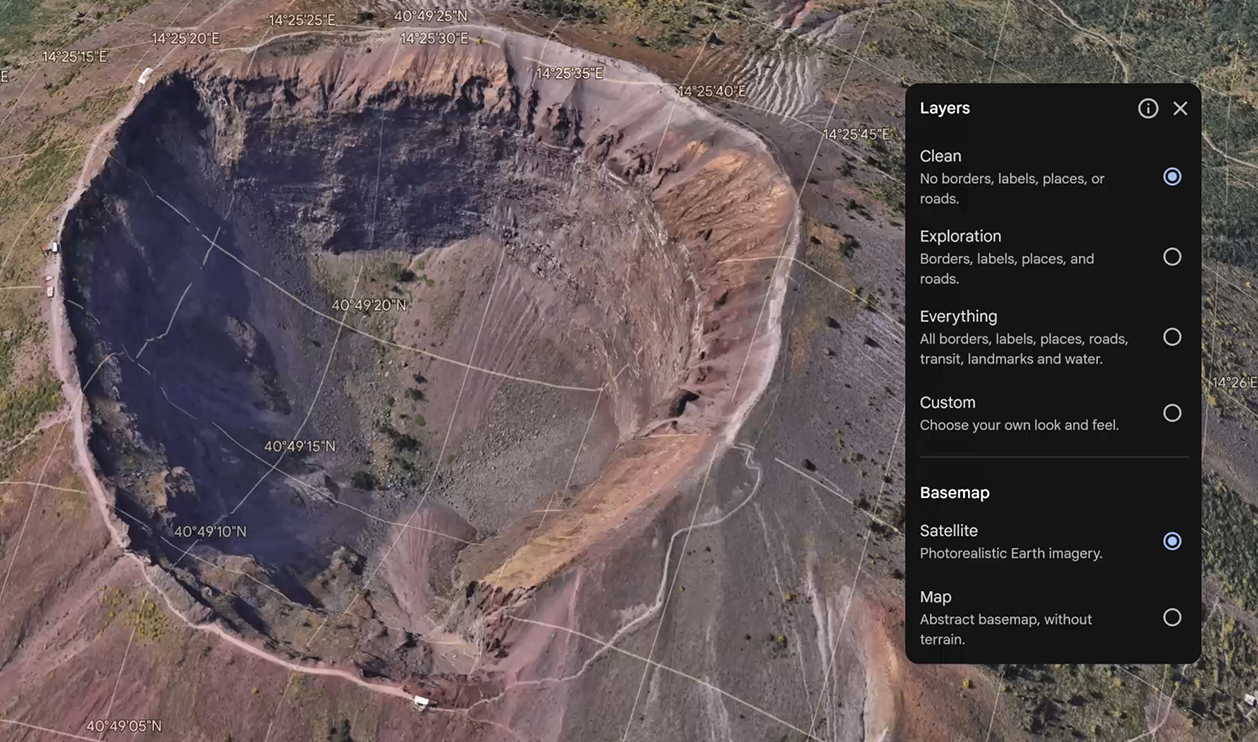Image resolution: width=1258 pixels, height=742 pixels.
Task: Click 'Choose your own look and feel' text
Action: click(x=1019, y=425)
